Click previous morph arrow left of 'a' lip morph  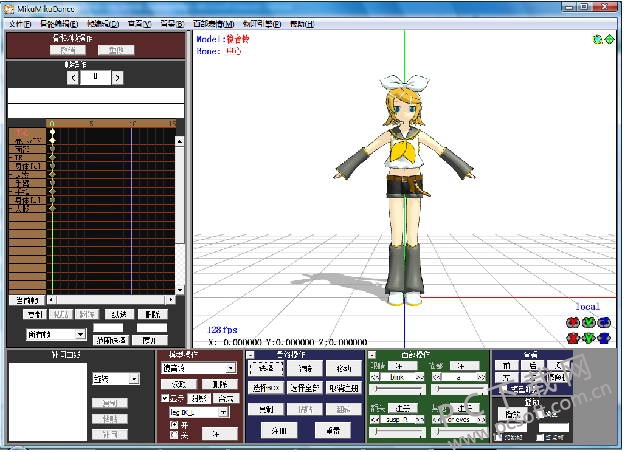coord(437,377)
